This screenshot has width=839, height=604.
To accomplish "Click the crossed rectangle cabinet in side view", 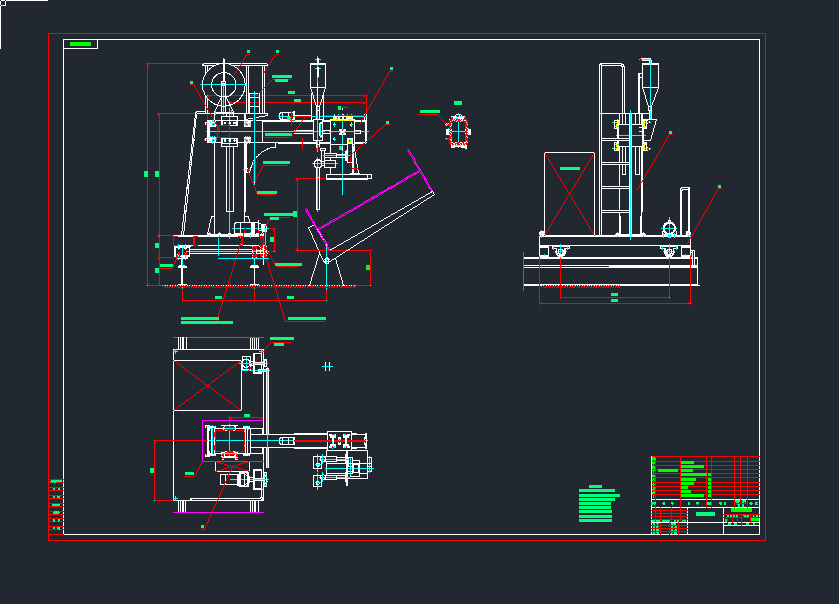I will pyautogui.click(x=570, y=193).
